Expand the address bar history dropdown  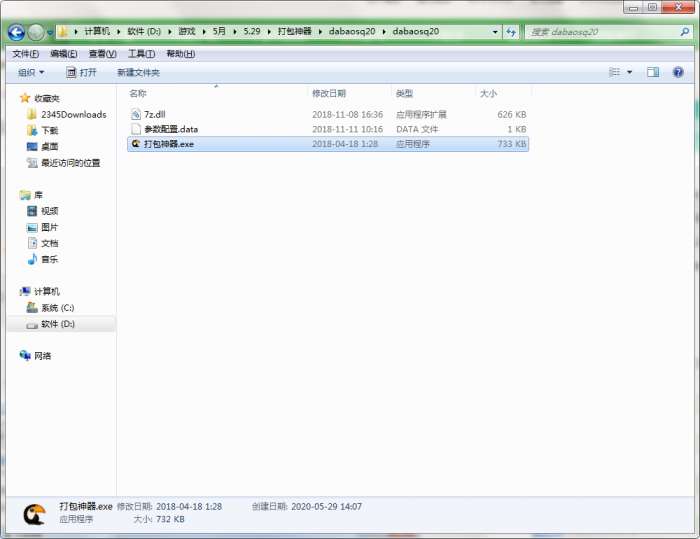click(x=495, y=32)
